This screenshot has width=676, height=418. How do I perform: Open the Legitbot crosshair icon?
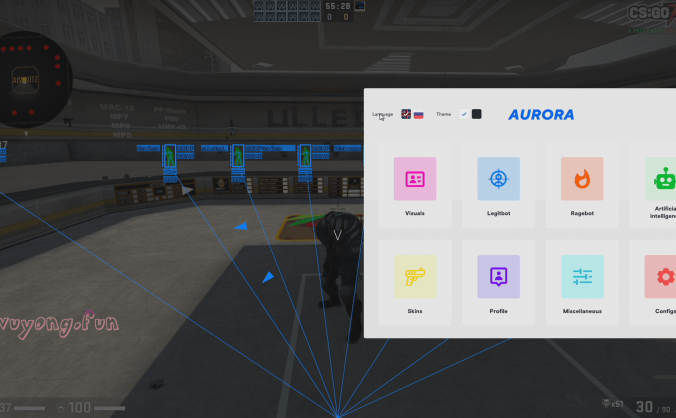[x=498, y=179]
